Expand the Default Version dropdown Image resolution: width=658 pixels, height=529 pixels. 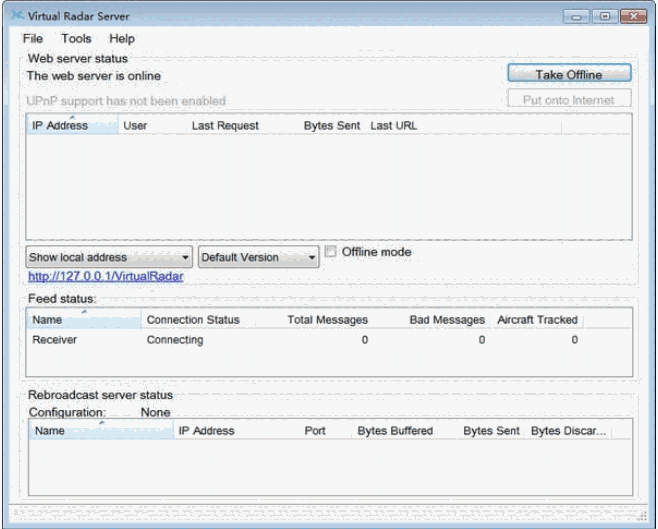[x=258, y=257]
